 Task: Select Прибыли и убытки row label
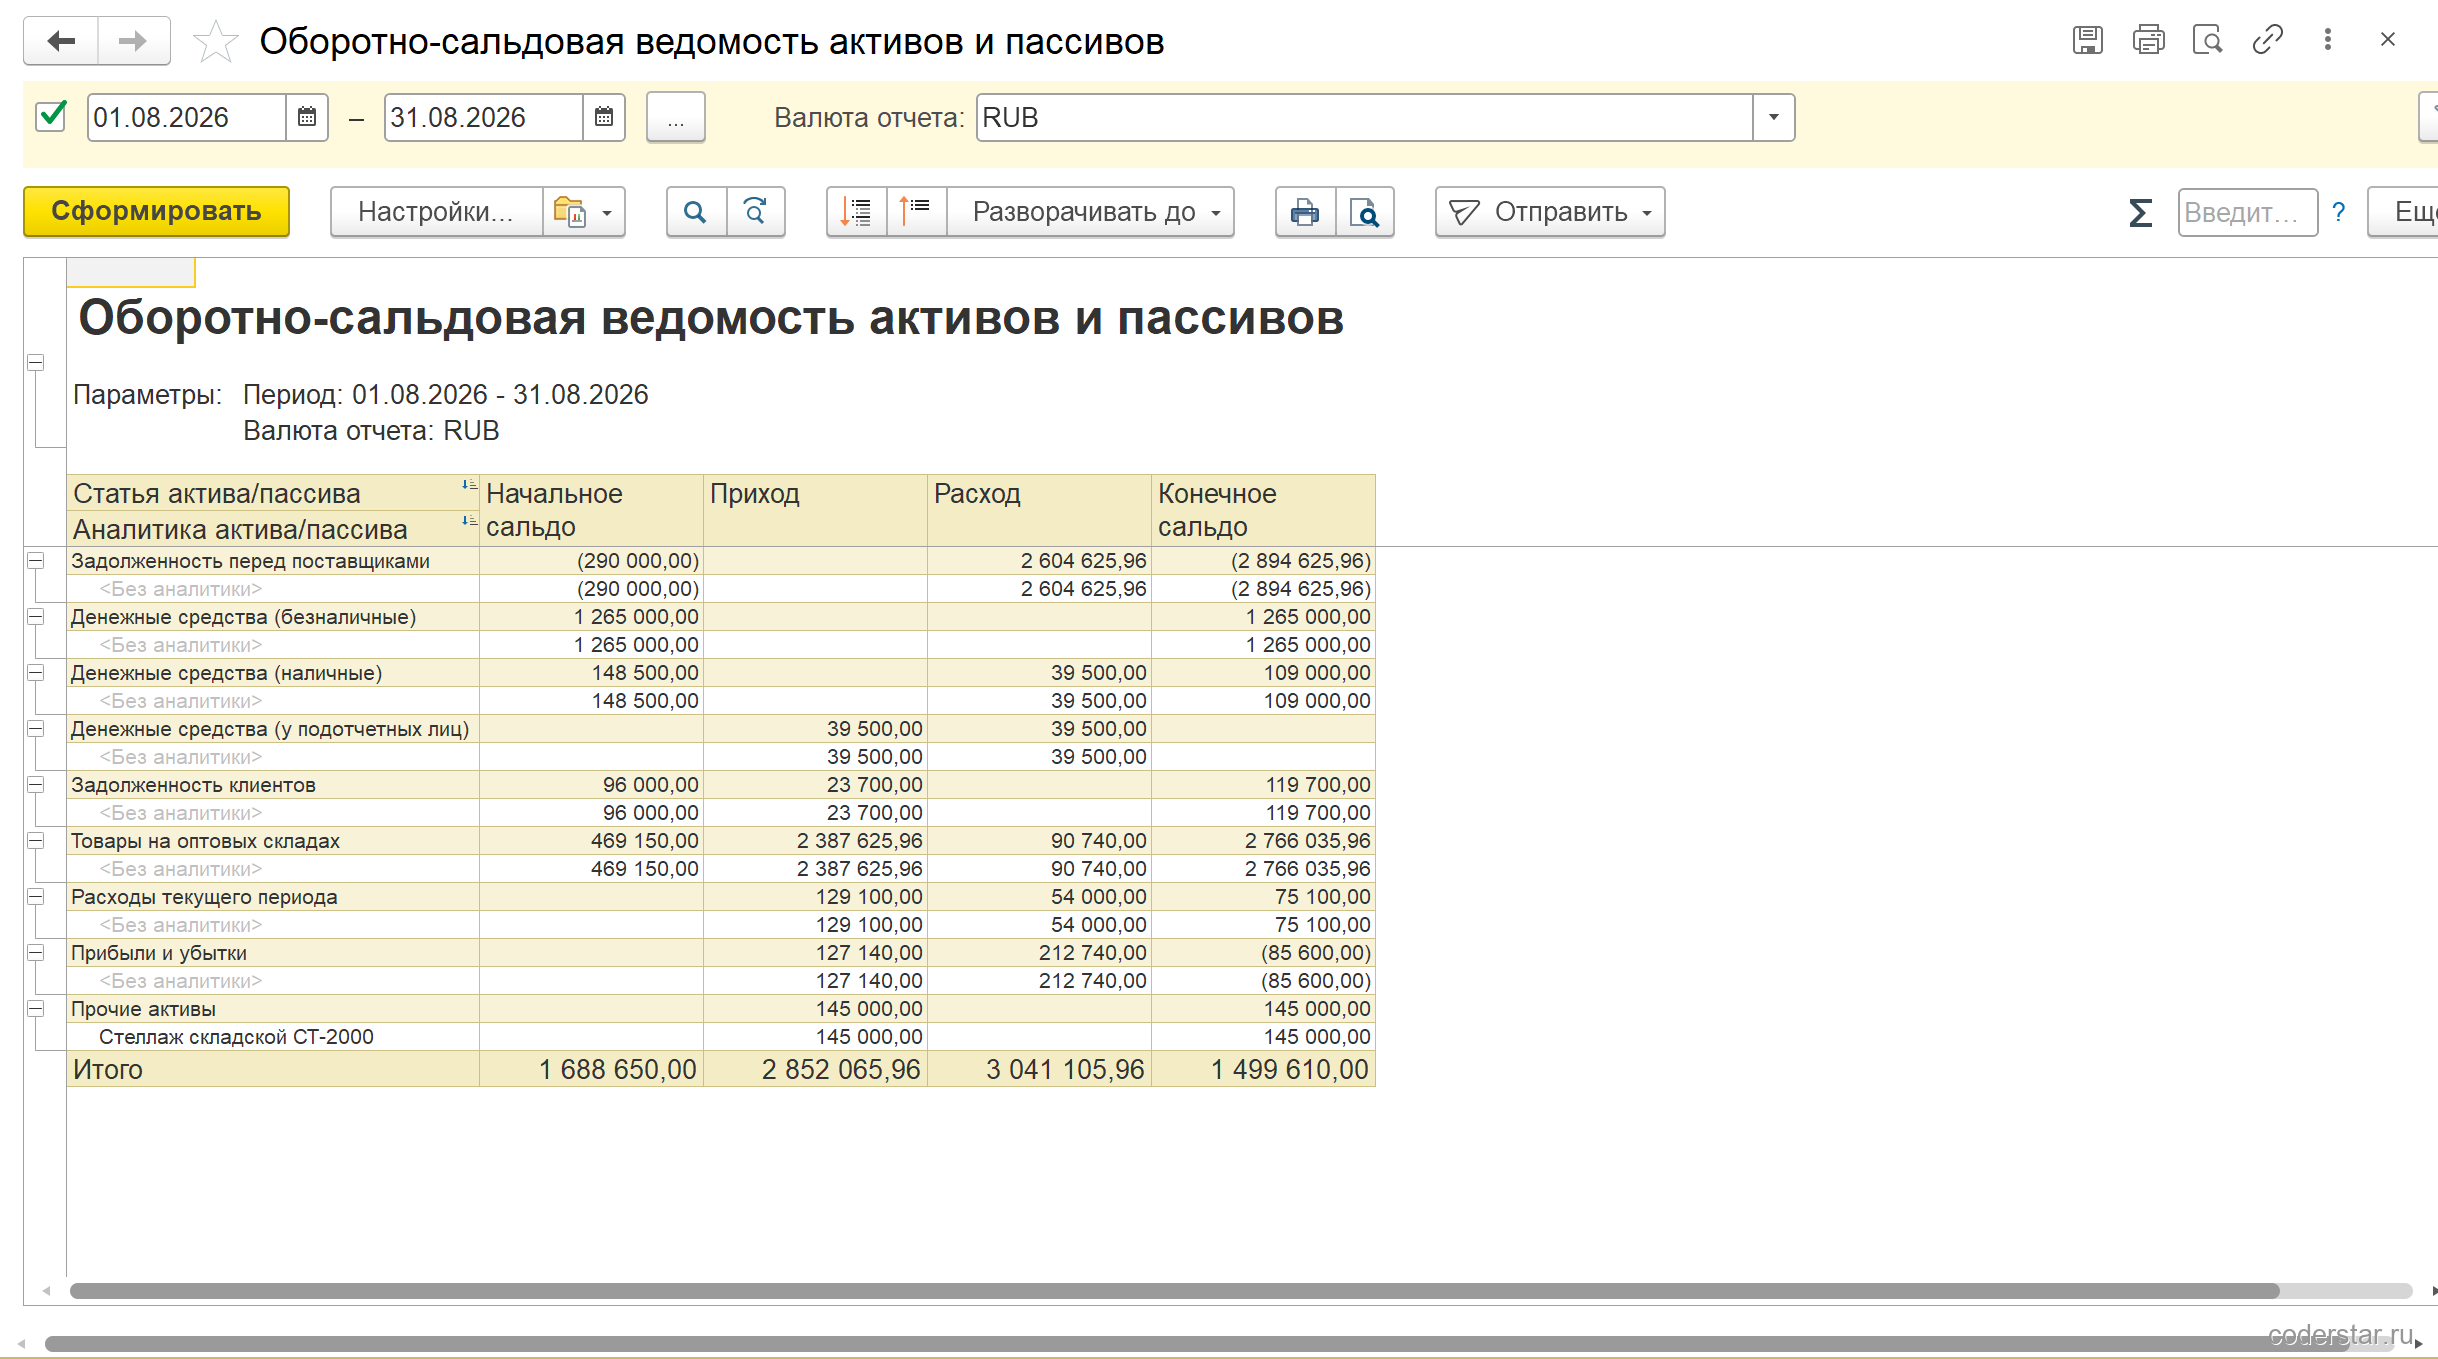(273, 953)
